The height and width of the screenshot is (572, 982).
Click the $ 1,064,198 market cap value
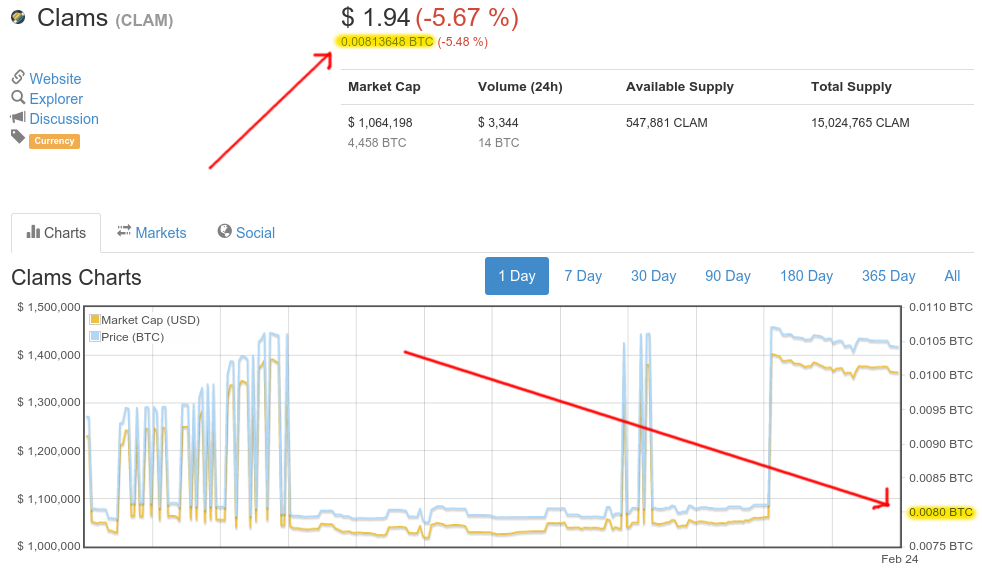380,123
